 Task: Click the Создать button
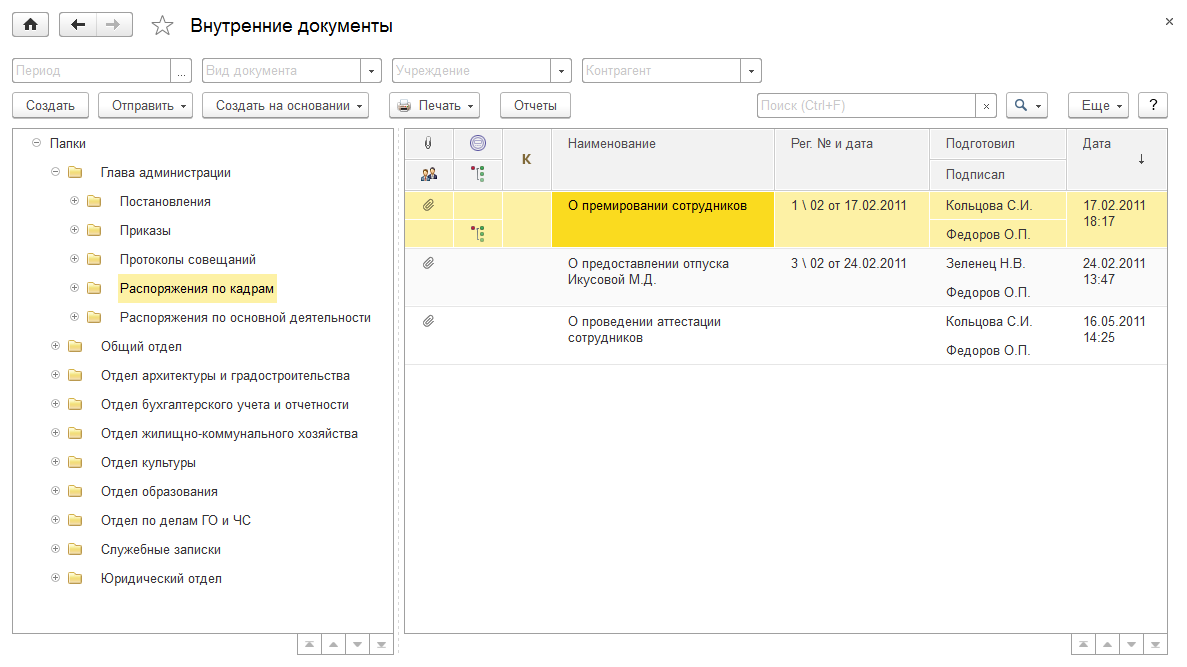click(x=51, y=105)
